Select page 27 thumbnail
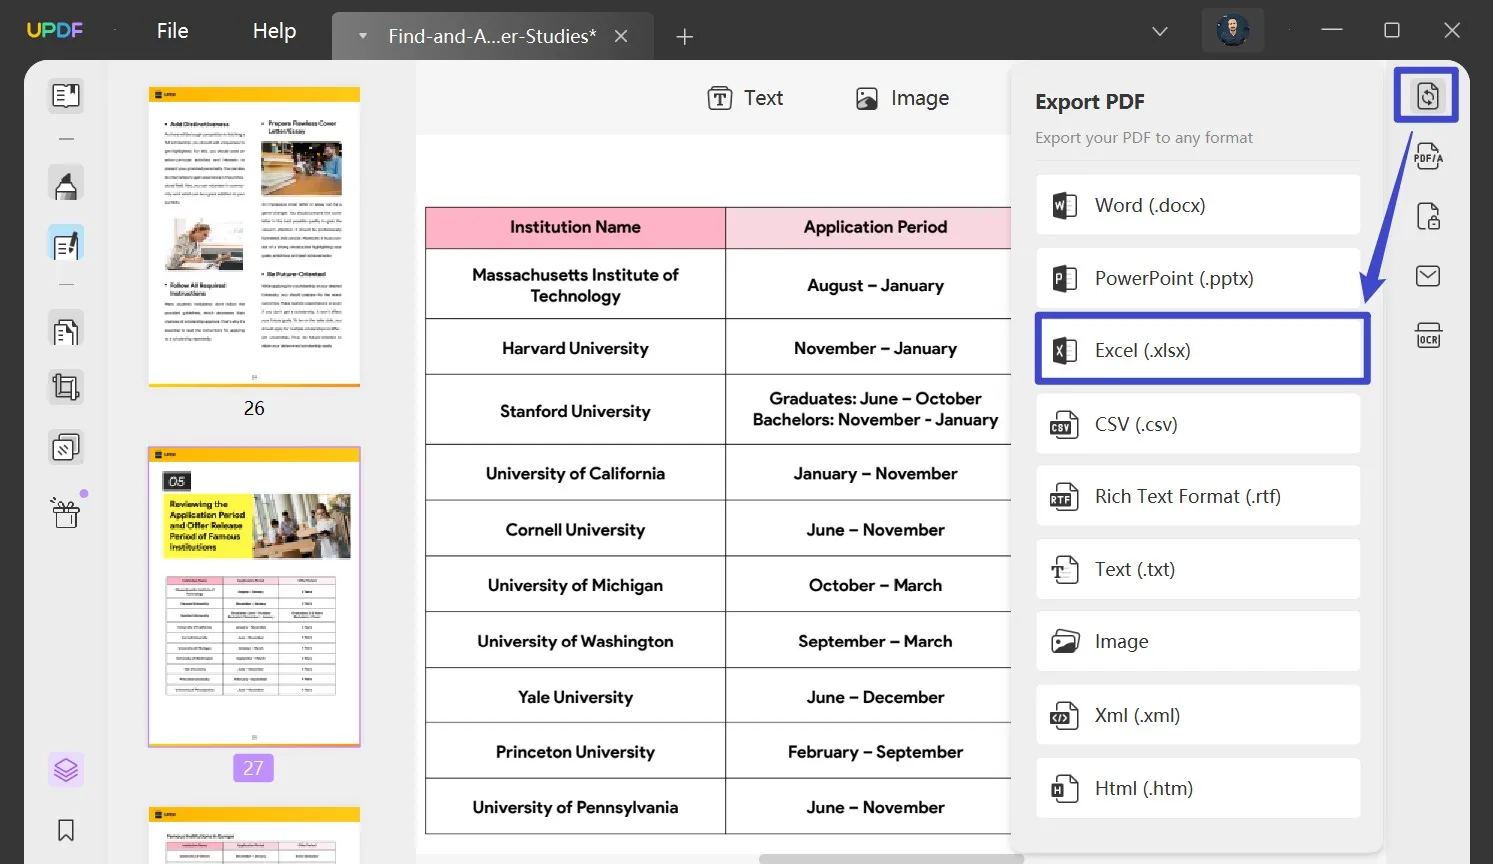1493x864 pixels. tap(253, 597)
